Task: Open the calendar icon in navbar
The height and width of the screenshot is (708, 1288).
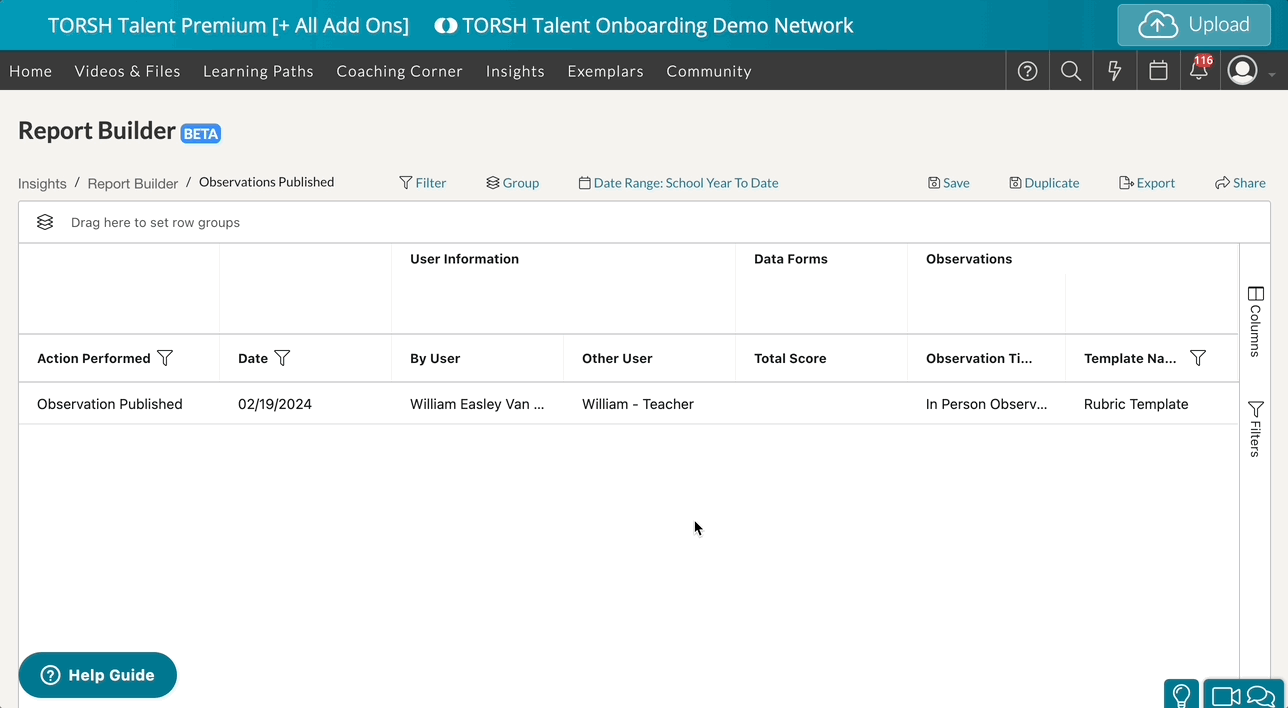Action: pyautogui.click(x=1158, y=71)
